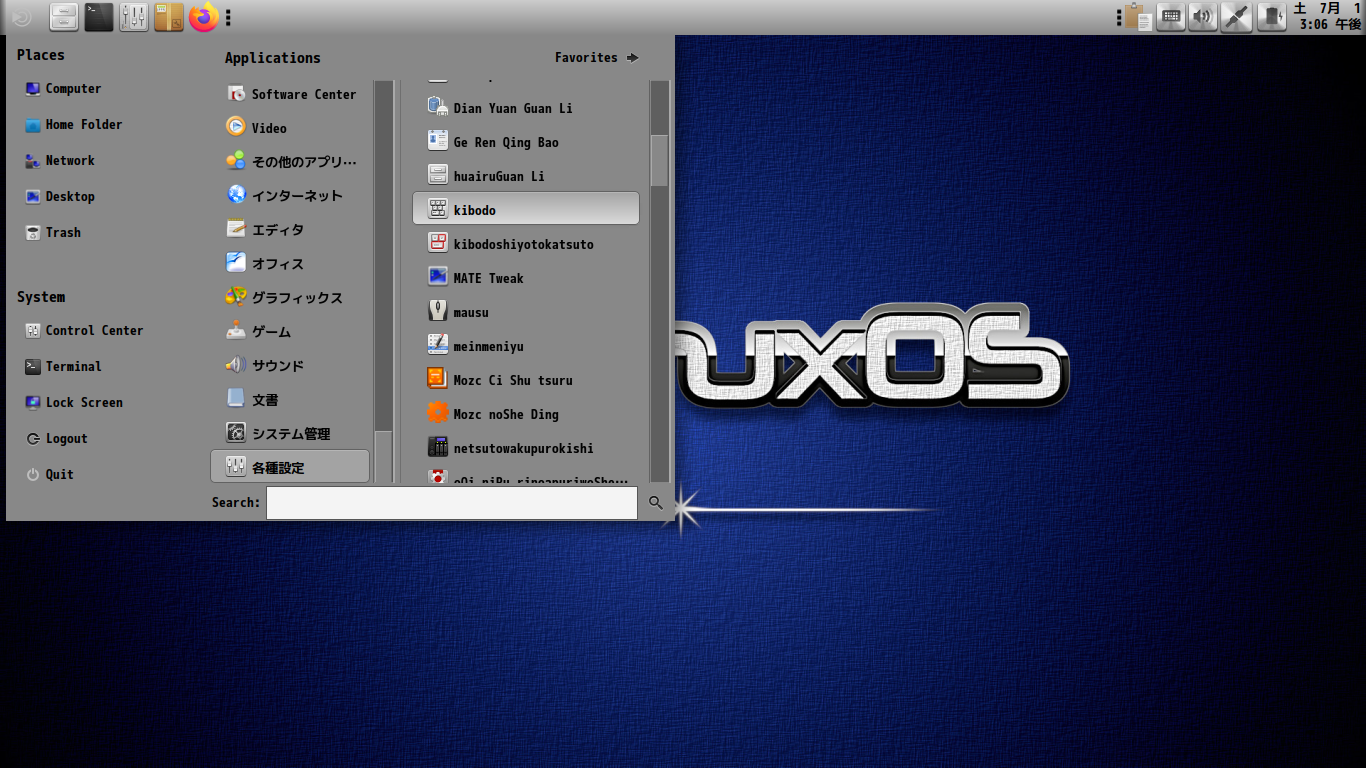Select the Video category
Viewport: 1366px width, 768px height.
click(x=290, y=128)
